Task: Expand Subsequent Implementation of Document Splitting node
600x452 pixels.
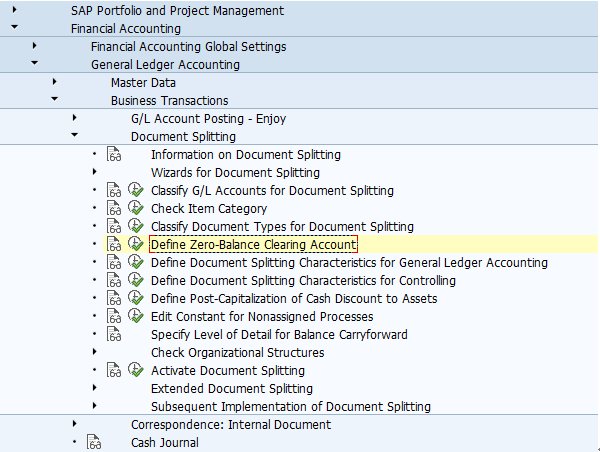Action: pyautogui.click(x=95, y=405)
